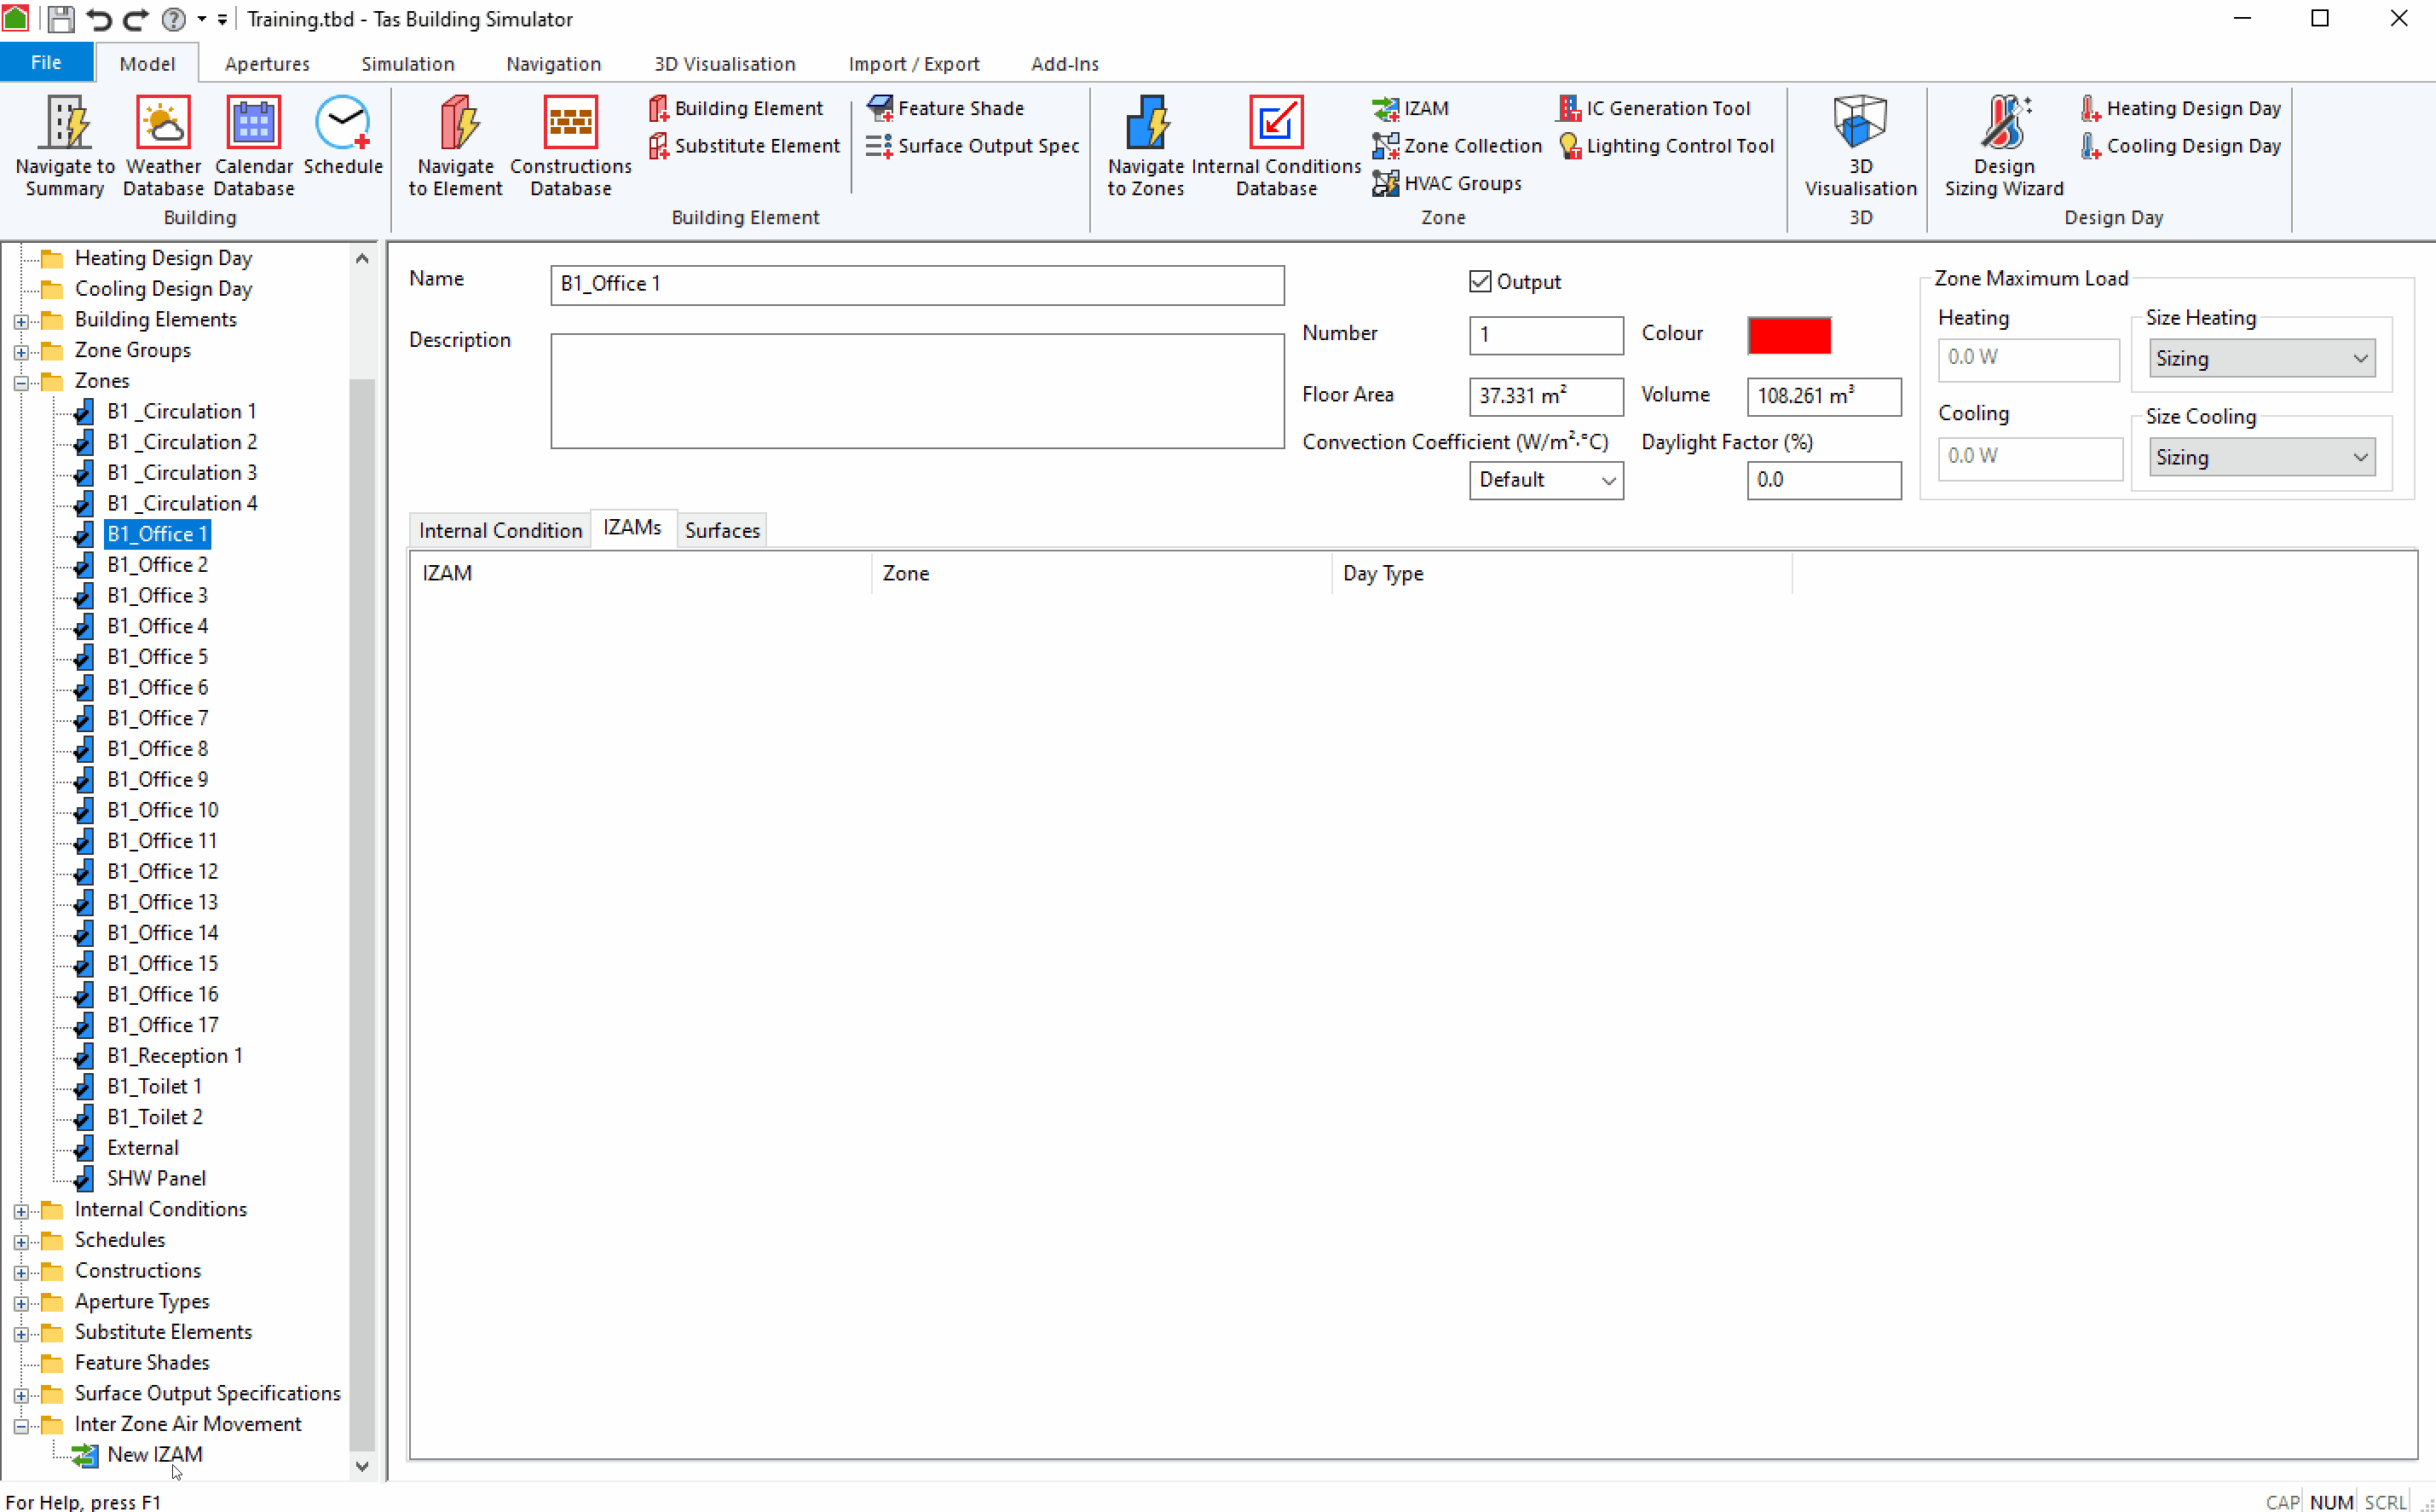
Task: Add a new Schedule
Action: tap(343, 136)
